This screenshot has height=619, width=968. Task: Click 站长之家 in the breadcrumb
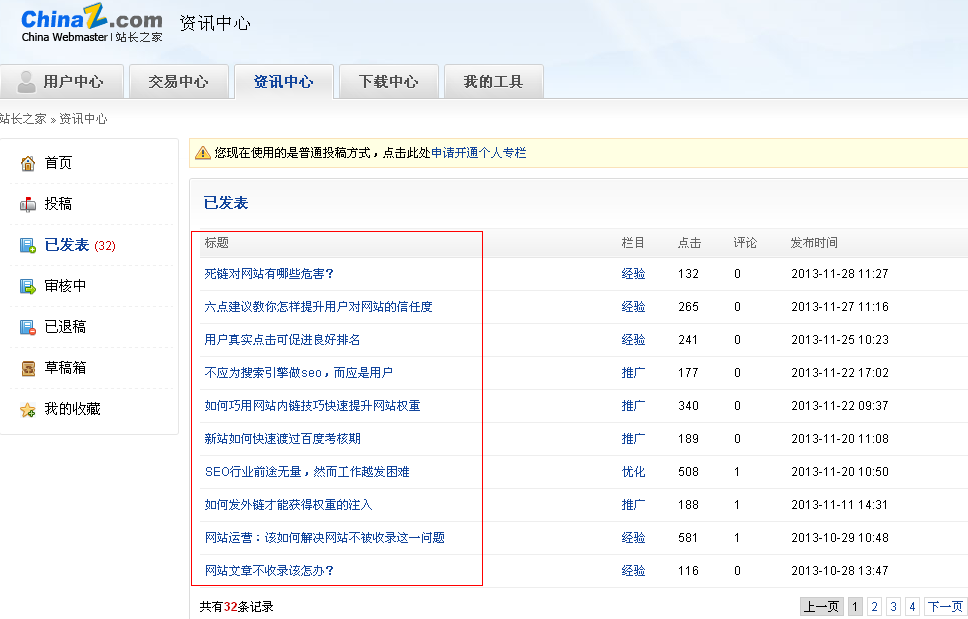click(x=23, y=119)
